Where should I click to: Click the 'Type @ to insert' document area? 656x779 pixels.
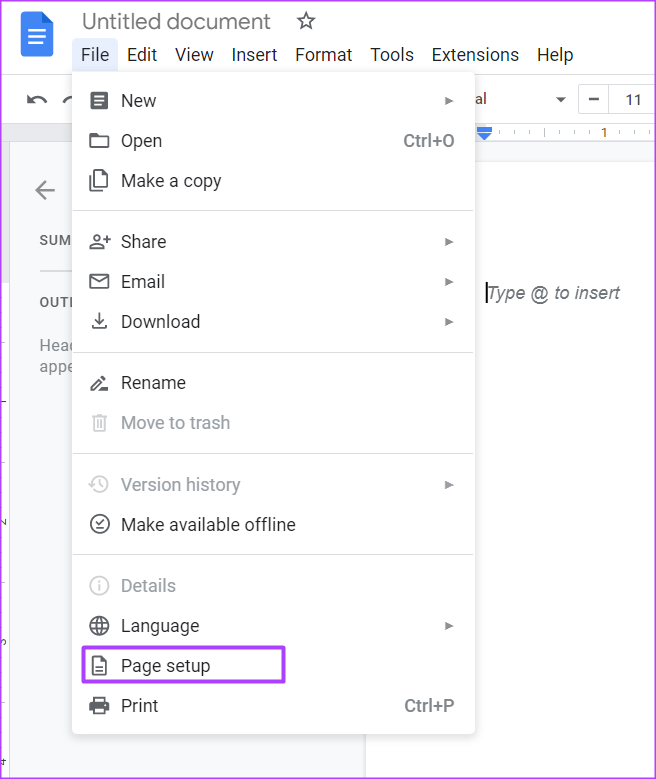click(x=553, y=293)
